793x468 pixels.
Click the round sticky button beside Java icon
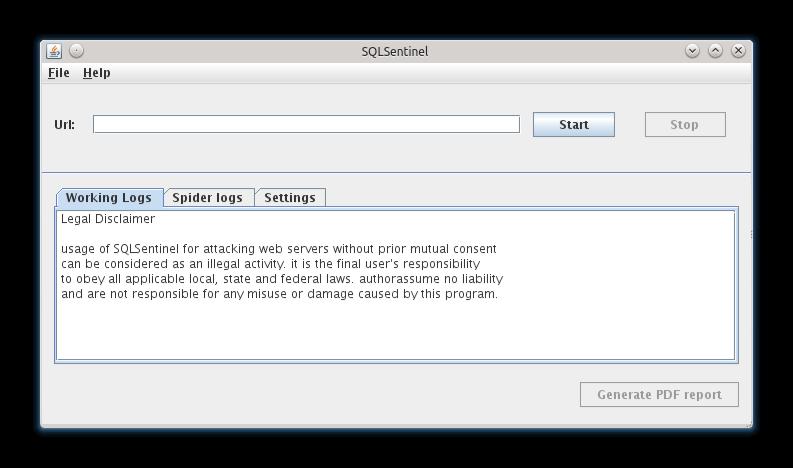[77, 51]
